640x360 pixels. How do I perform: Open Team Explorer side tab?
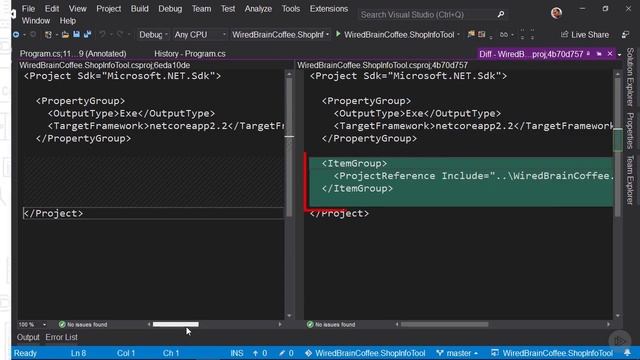[630, 180]
